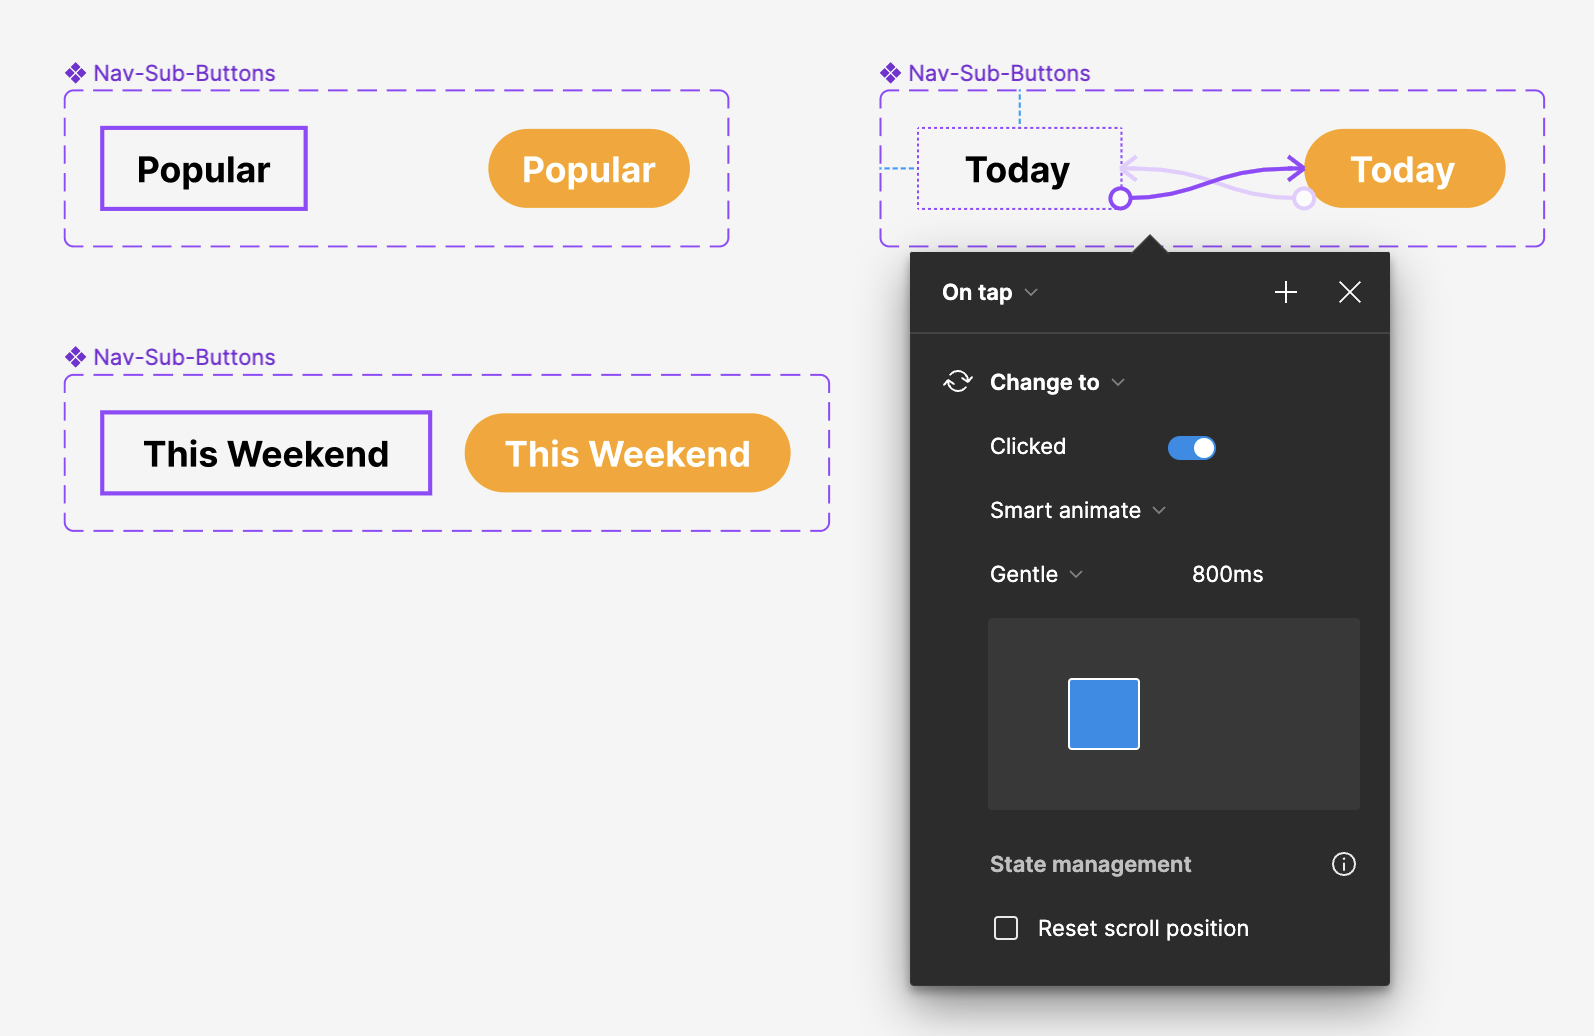1594x1036 pixels.
Task: Toggle the Clicked property switch
Action: [1191, 447]
